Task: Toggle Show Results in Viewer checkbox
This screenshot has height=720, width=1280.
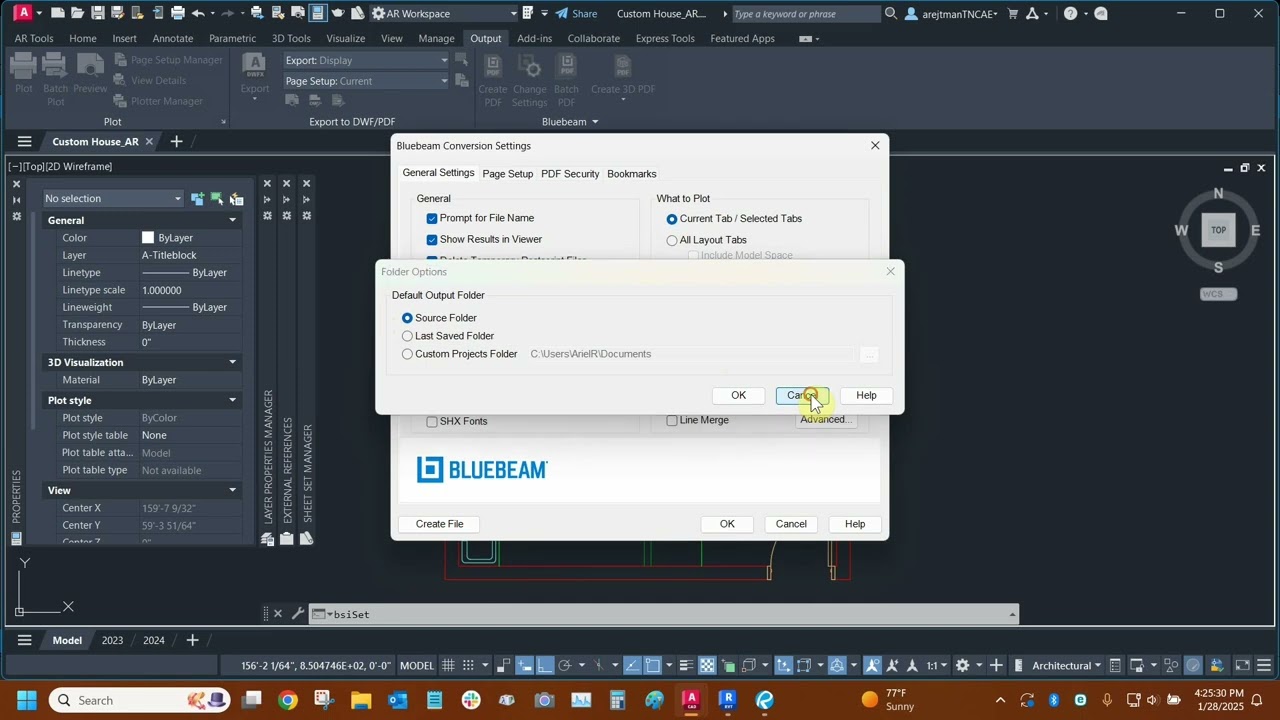Action: (x=432, y=240)
